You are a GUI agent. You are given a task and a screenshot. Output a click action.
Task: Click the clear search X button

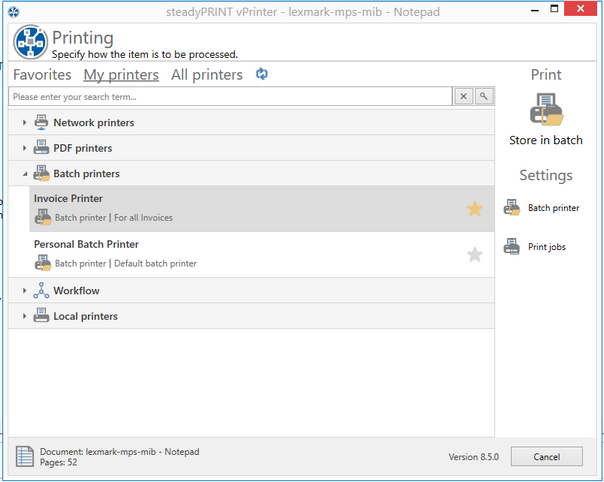coord(464,96)
